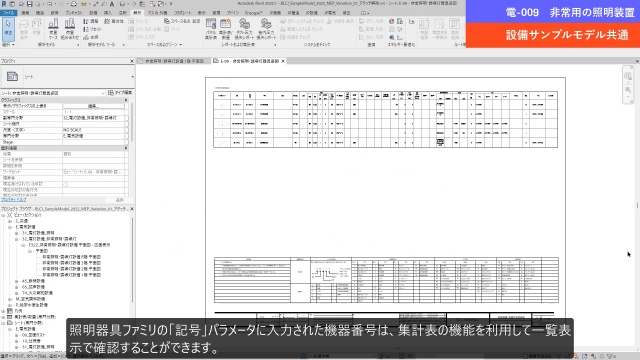This screenshot has width=640, height=360.
Task: Click the 編集... edit button in Properties
Action: point(93,106)
